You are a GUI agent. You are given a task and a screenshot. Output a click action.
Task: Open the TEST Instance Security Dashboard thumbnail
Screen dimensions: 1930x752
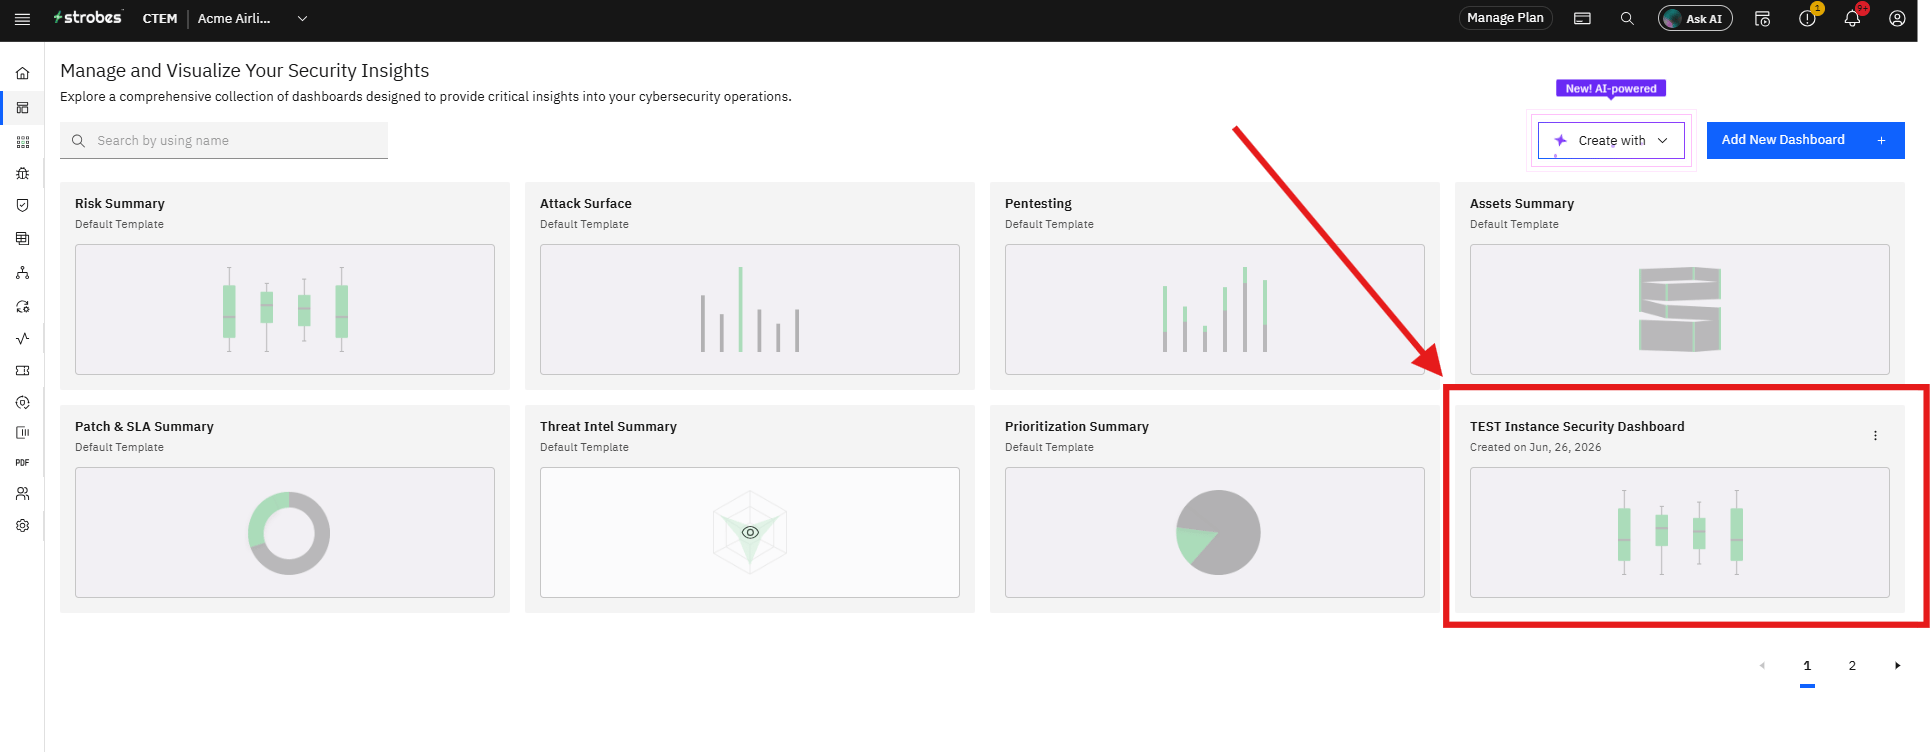[x=1680, y=533]
